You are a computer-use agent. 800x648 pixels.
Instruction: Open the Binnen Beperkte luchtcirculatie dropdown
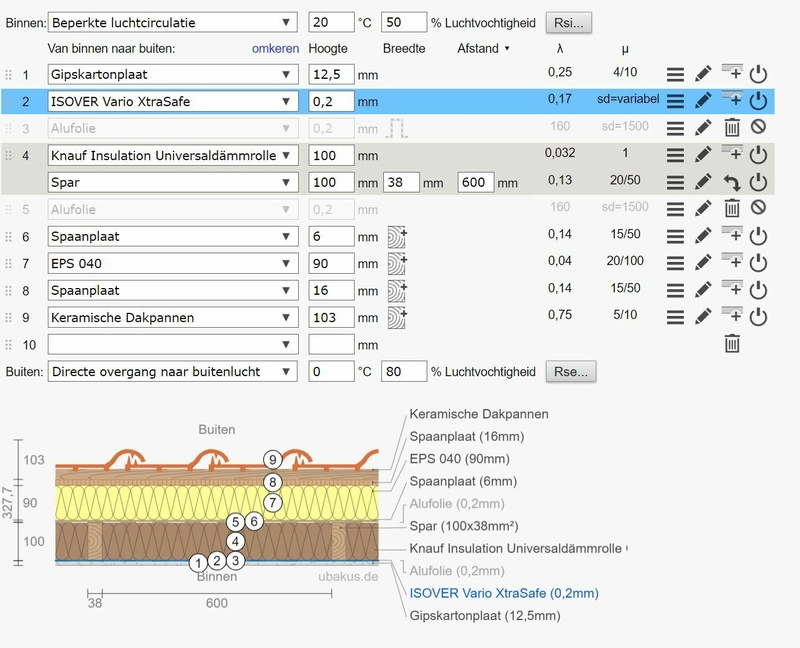(x=172, y=22)
